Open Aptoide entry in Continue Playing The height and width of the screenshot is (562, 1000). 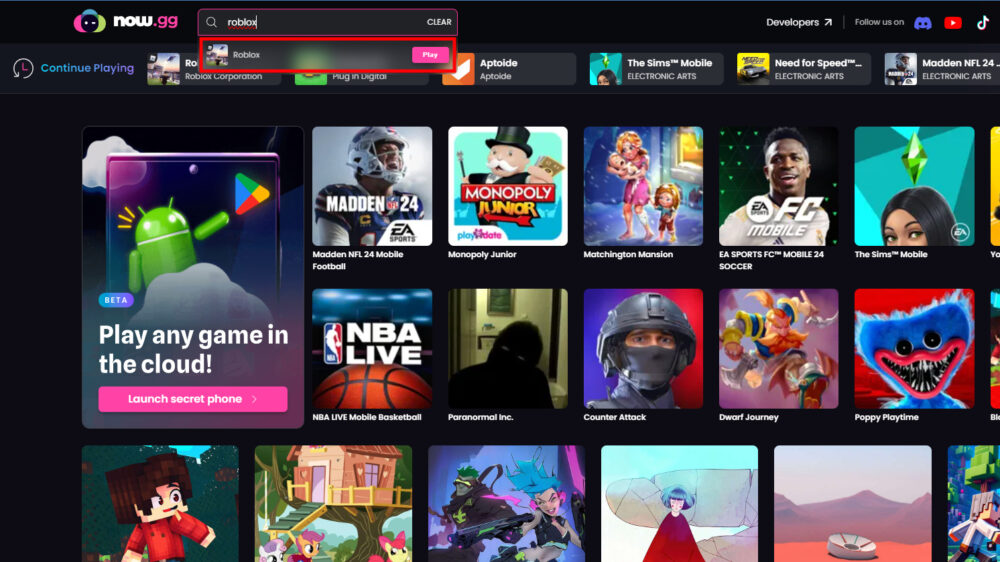click(x=508, y=69)
